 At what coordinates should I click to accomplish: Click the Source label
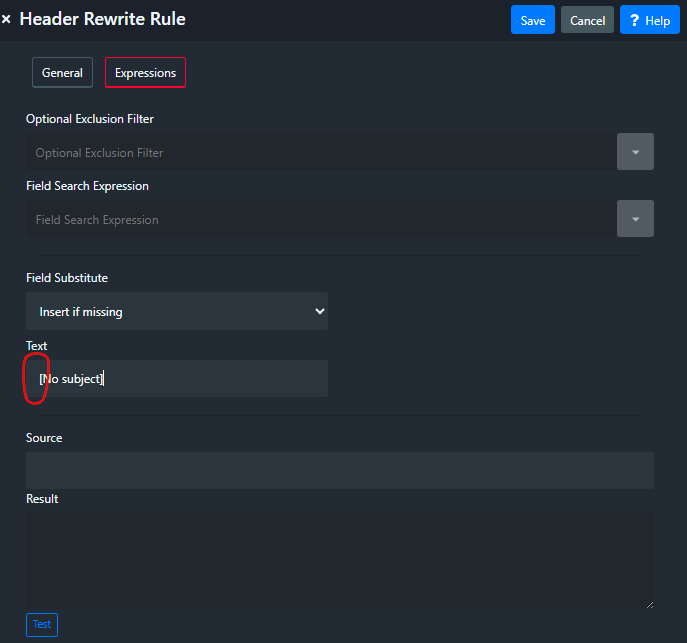point(44,438)
